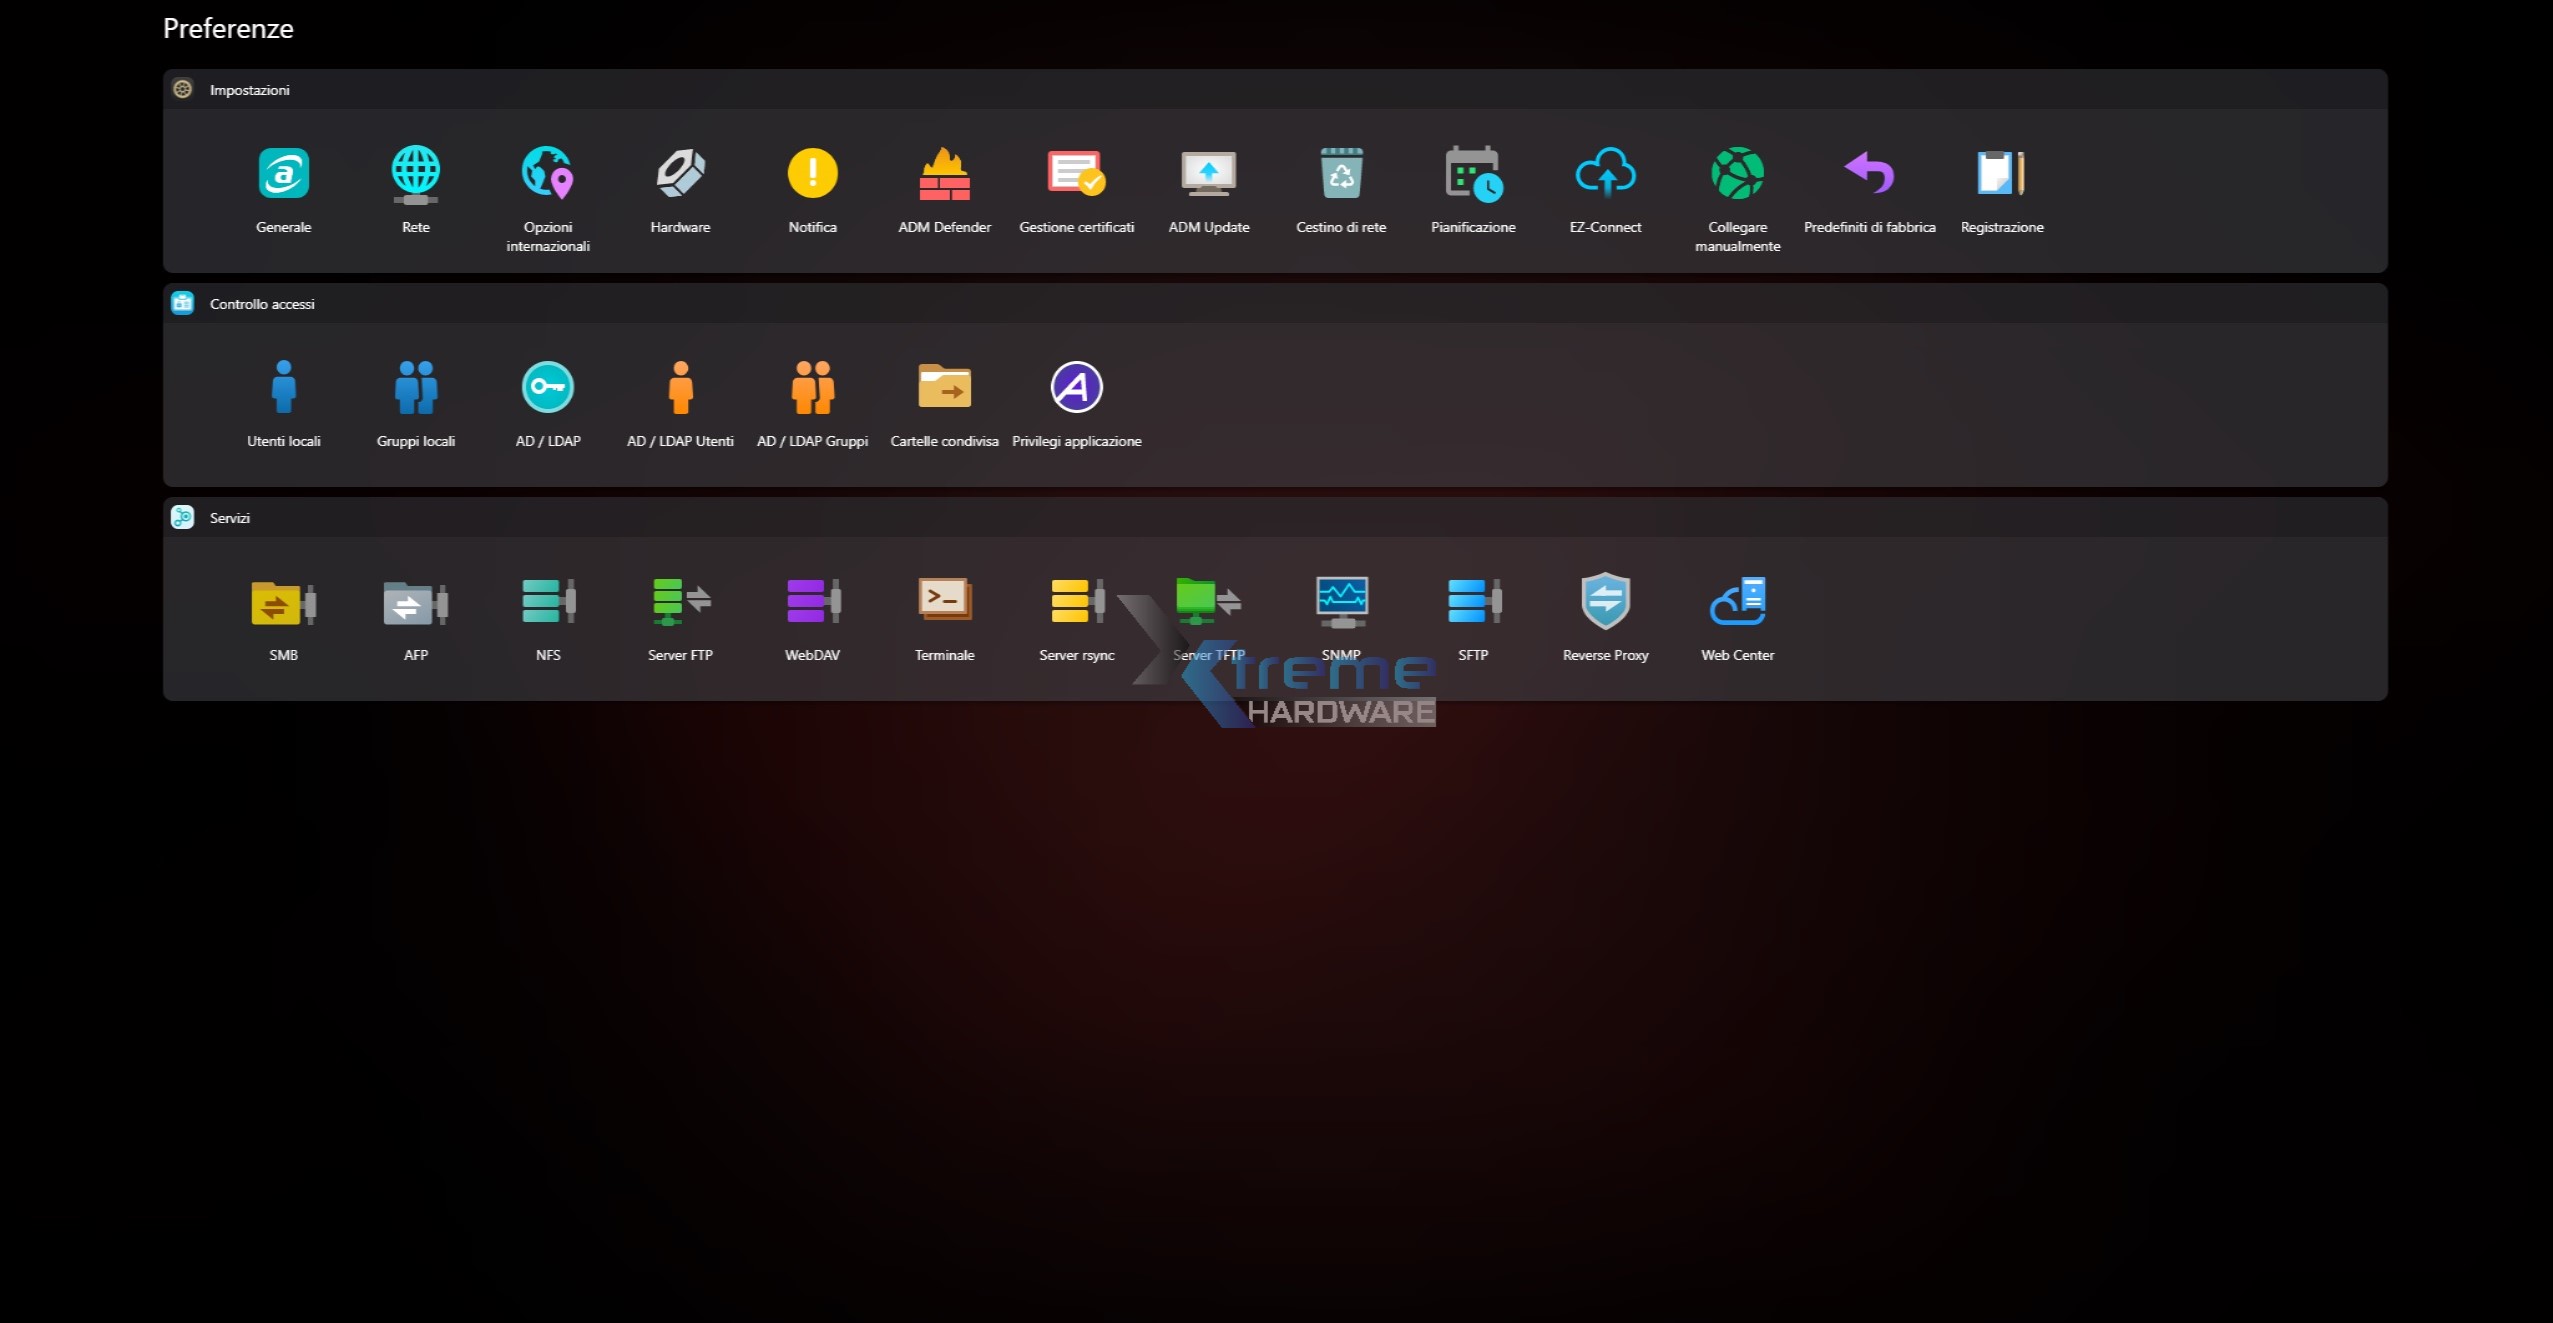
Task: Open Privilegi applicazione
Action: [x=1076, y=388]
